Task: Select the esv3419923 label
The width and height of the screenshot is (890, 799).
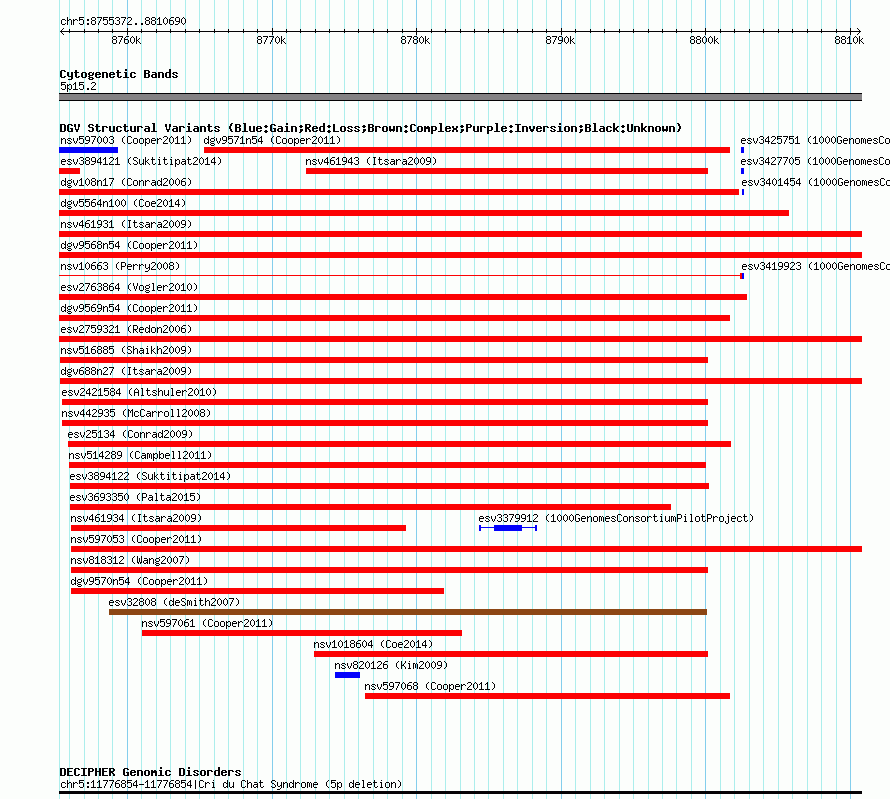Action: (816, 266)
